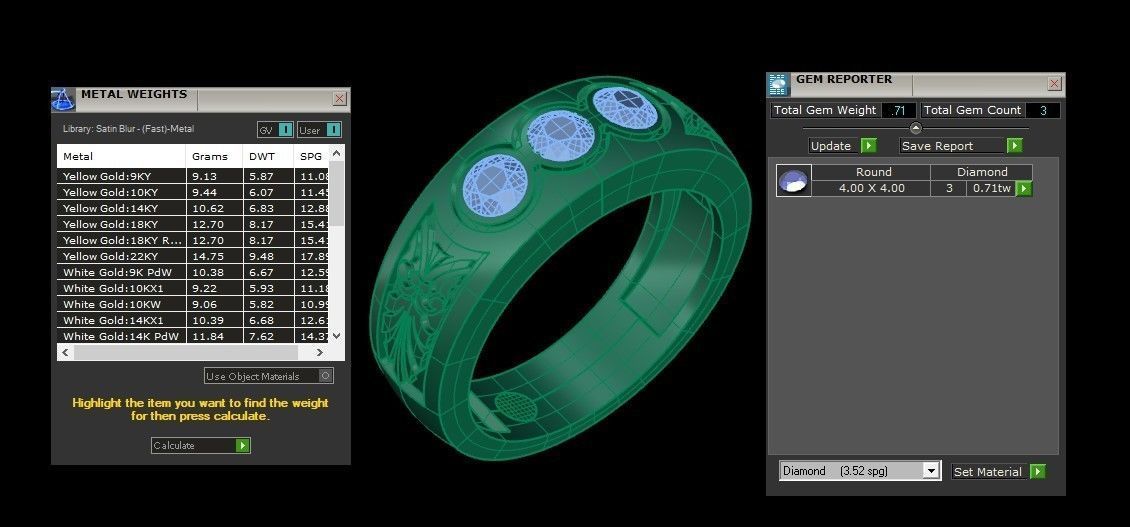Click the green arrow next to 0.71tw
The image size is (1130, 527).
coord(1023,189)
